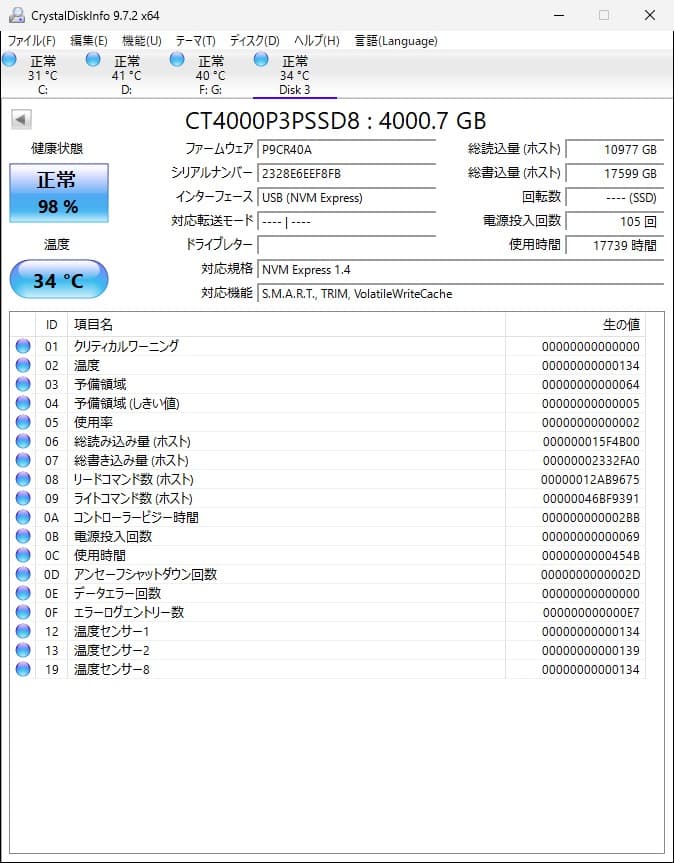Screen dimensions: 674x863
Task: Click status orb for 使用率 row
Action: (23, 422)
